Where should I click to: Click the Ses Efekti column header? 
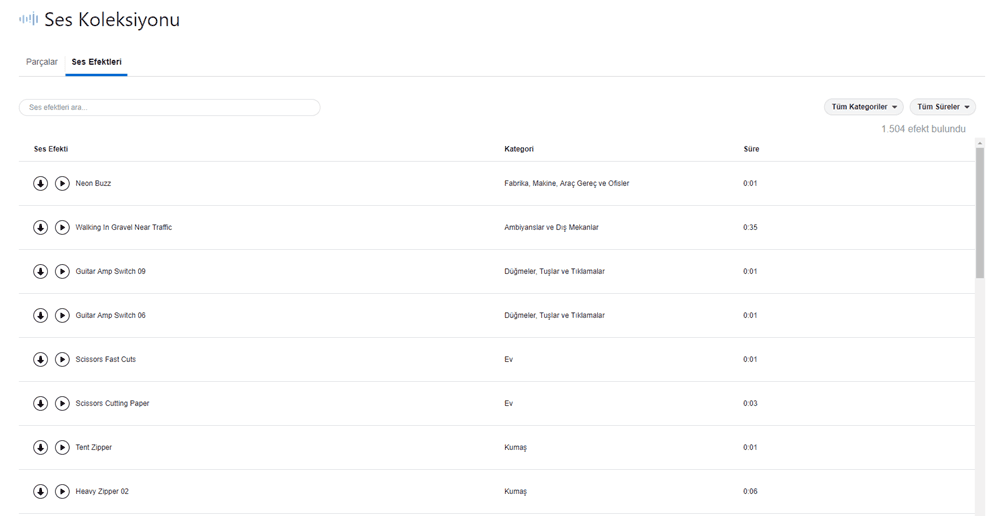pyautogui.click(x=51, y=149)
